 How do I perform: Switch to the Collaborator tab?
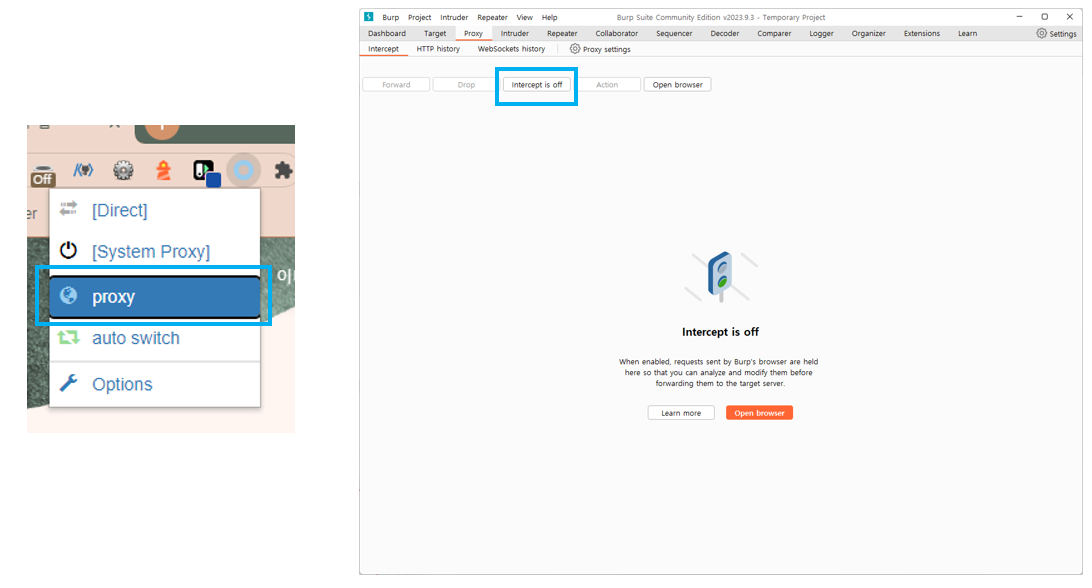coord(616,33)
